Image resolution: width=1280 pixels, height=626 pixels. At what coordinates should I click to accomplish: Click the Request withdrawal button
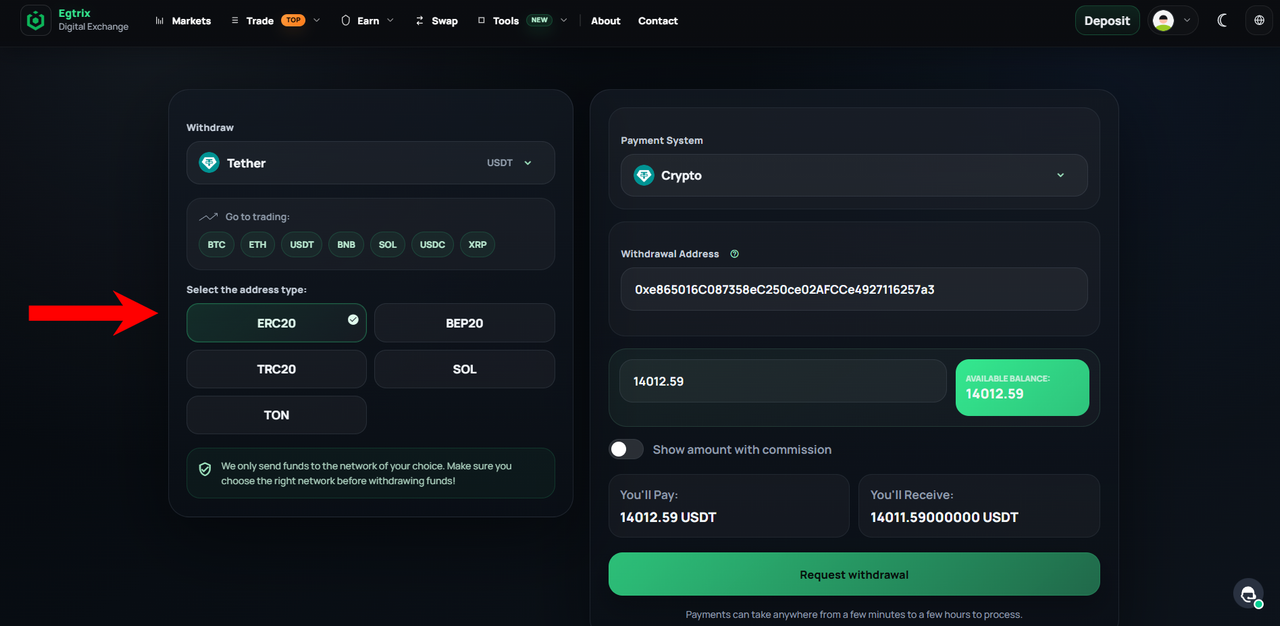[x=854, y=574]
